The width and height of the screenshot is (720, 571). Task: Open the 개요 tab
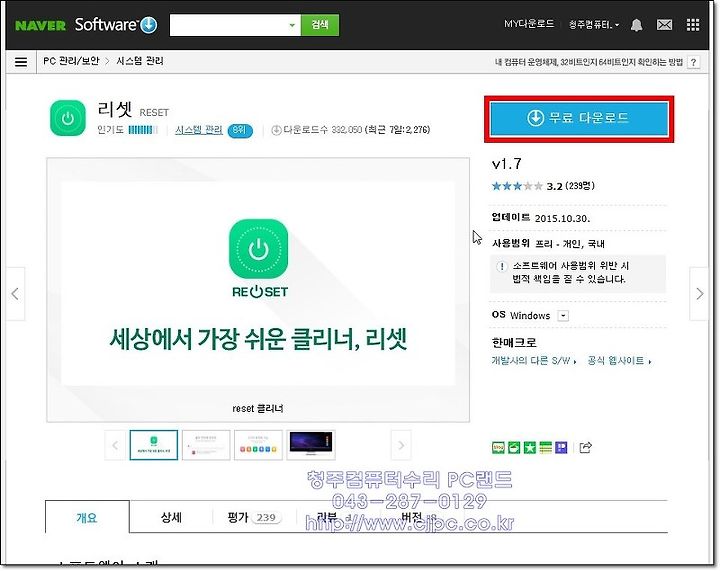point(87,517)
